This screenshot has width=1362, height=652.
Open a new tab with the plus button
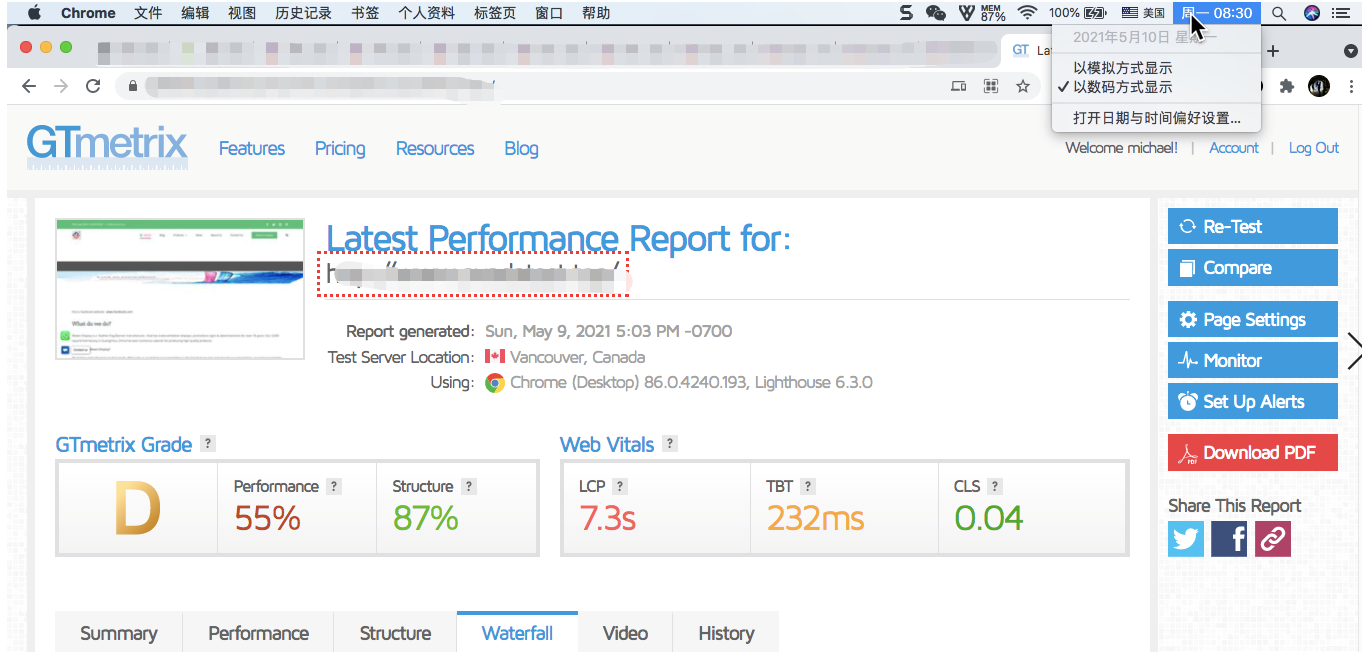[1273, 50]
